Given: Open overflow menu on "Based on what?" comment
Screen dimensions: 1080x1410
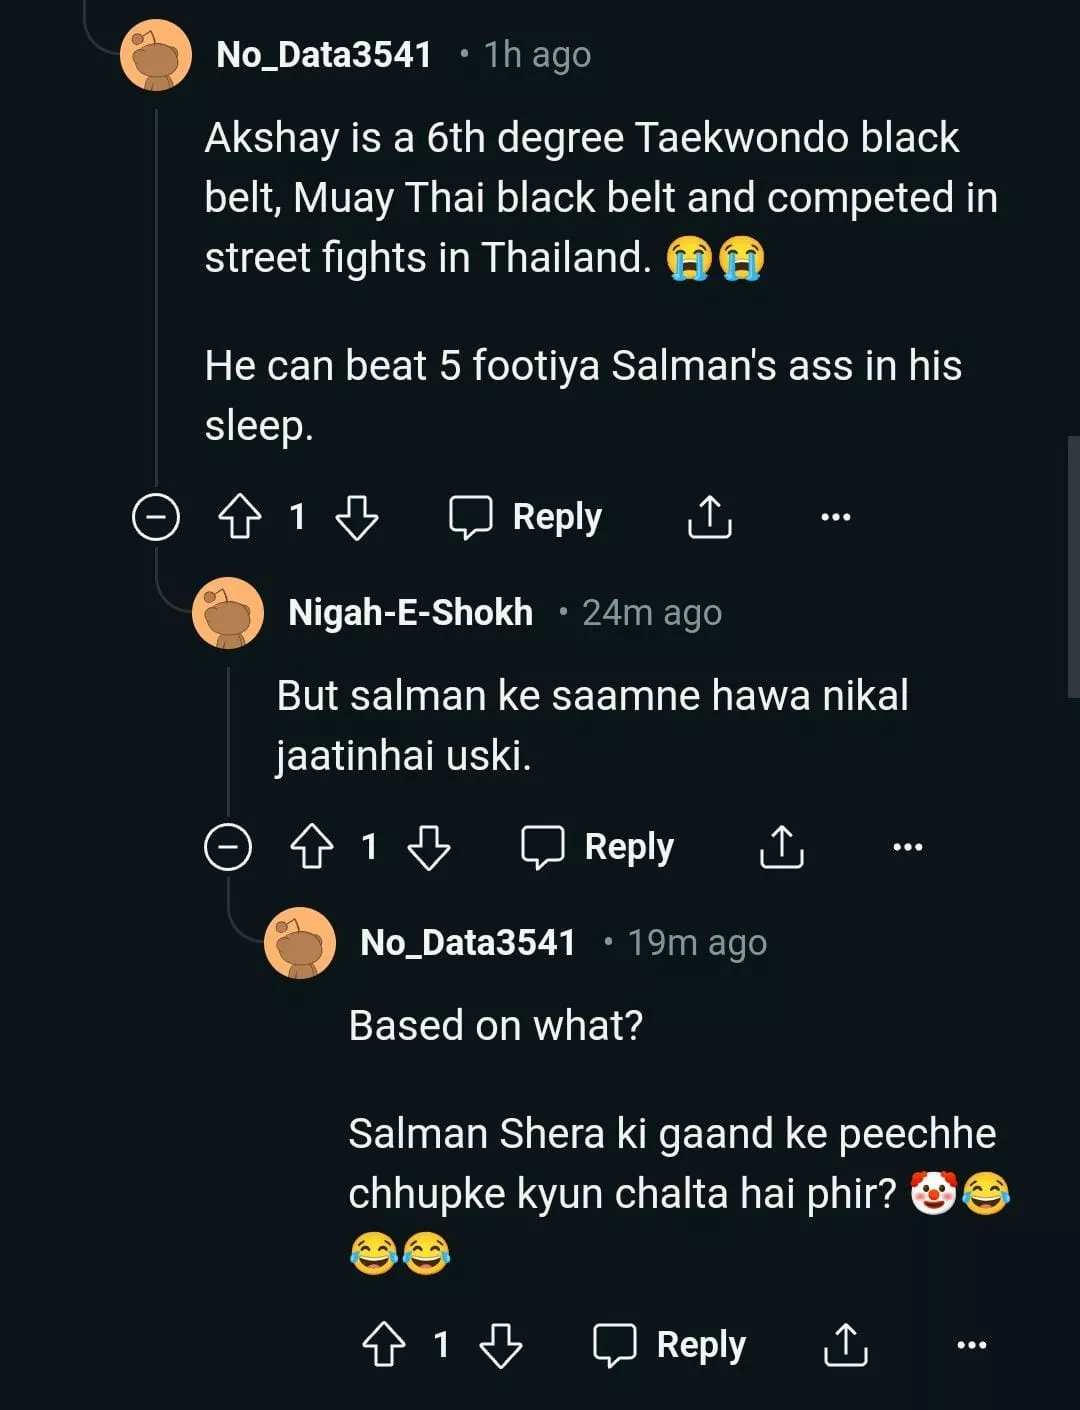Looking at the screenshot, I should coord(972,1345).
